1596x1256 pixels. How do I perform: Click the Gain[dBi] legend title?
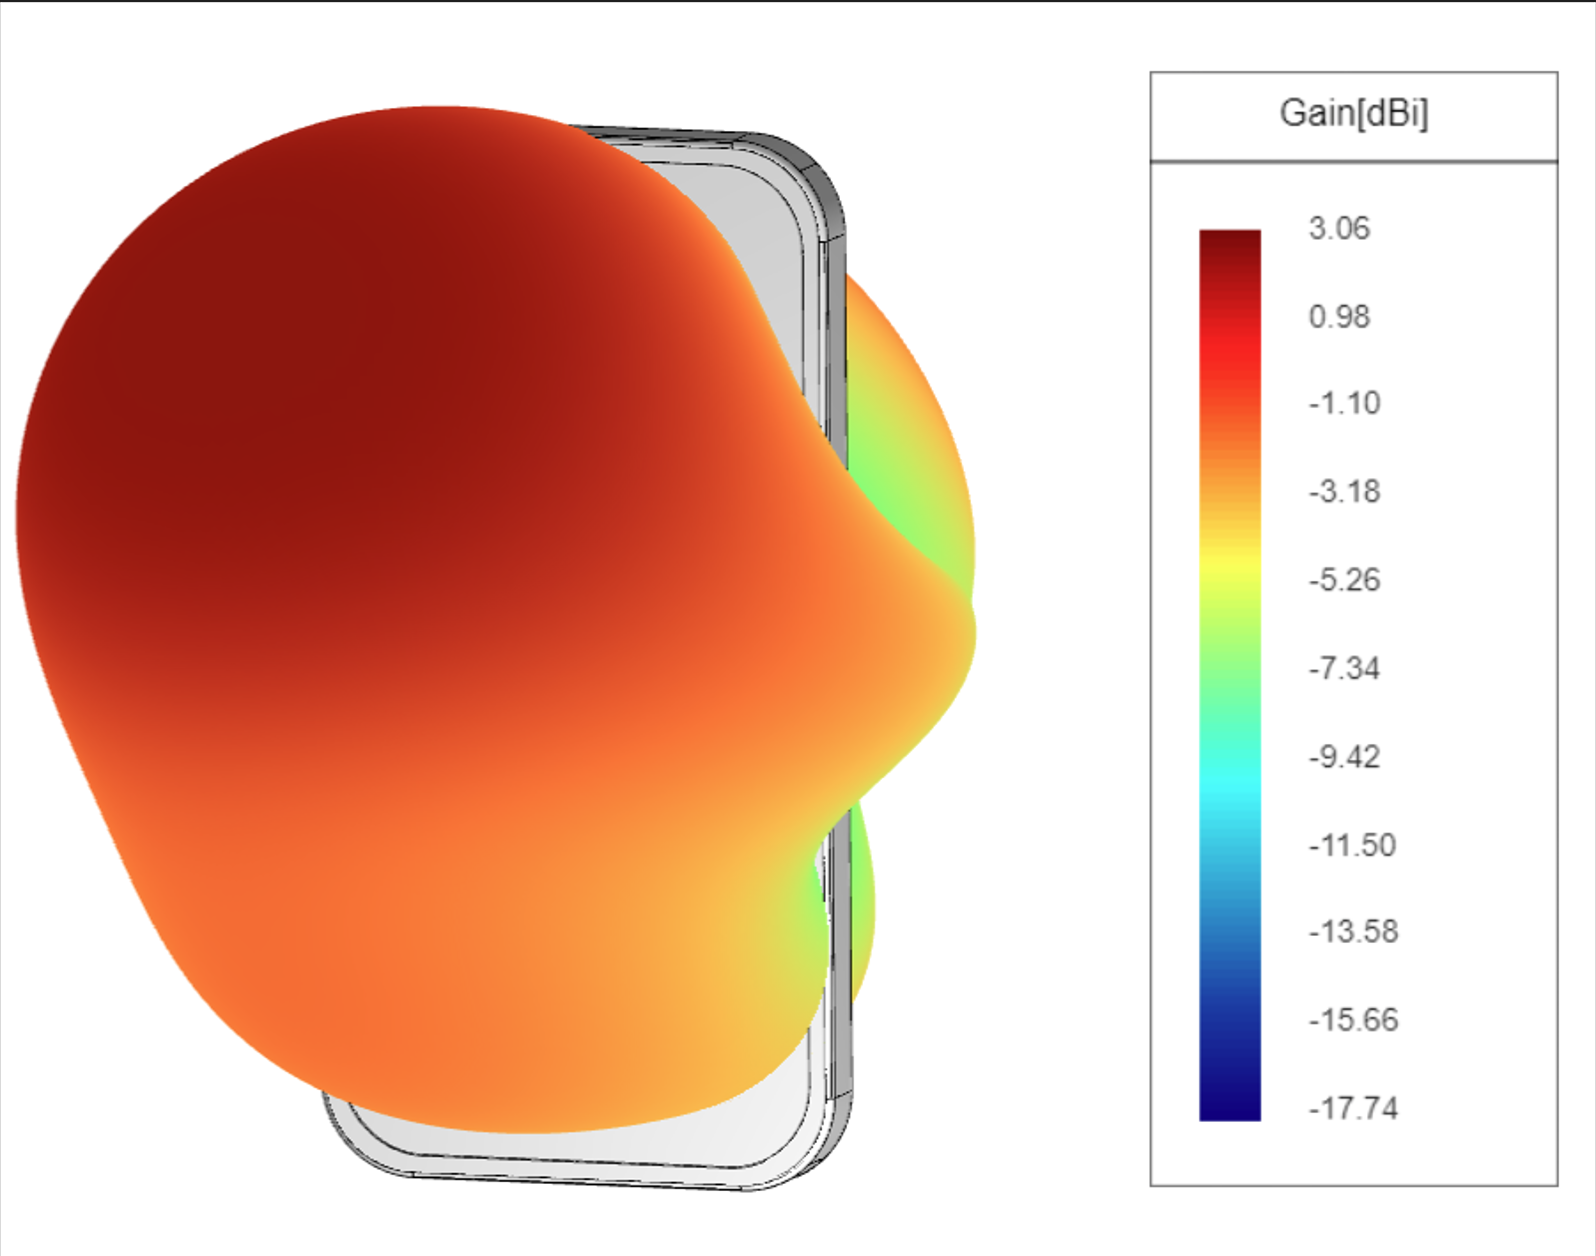pos(1353,113)
